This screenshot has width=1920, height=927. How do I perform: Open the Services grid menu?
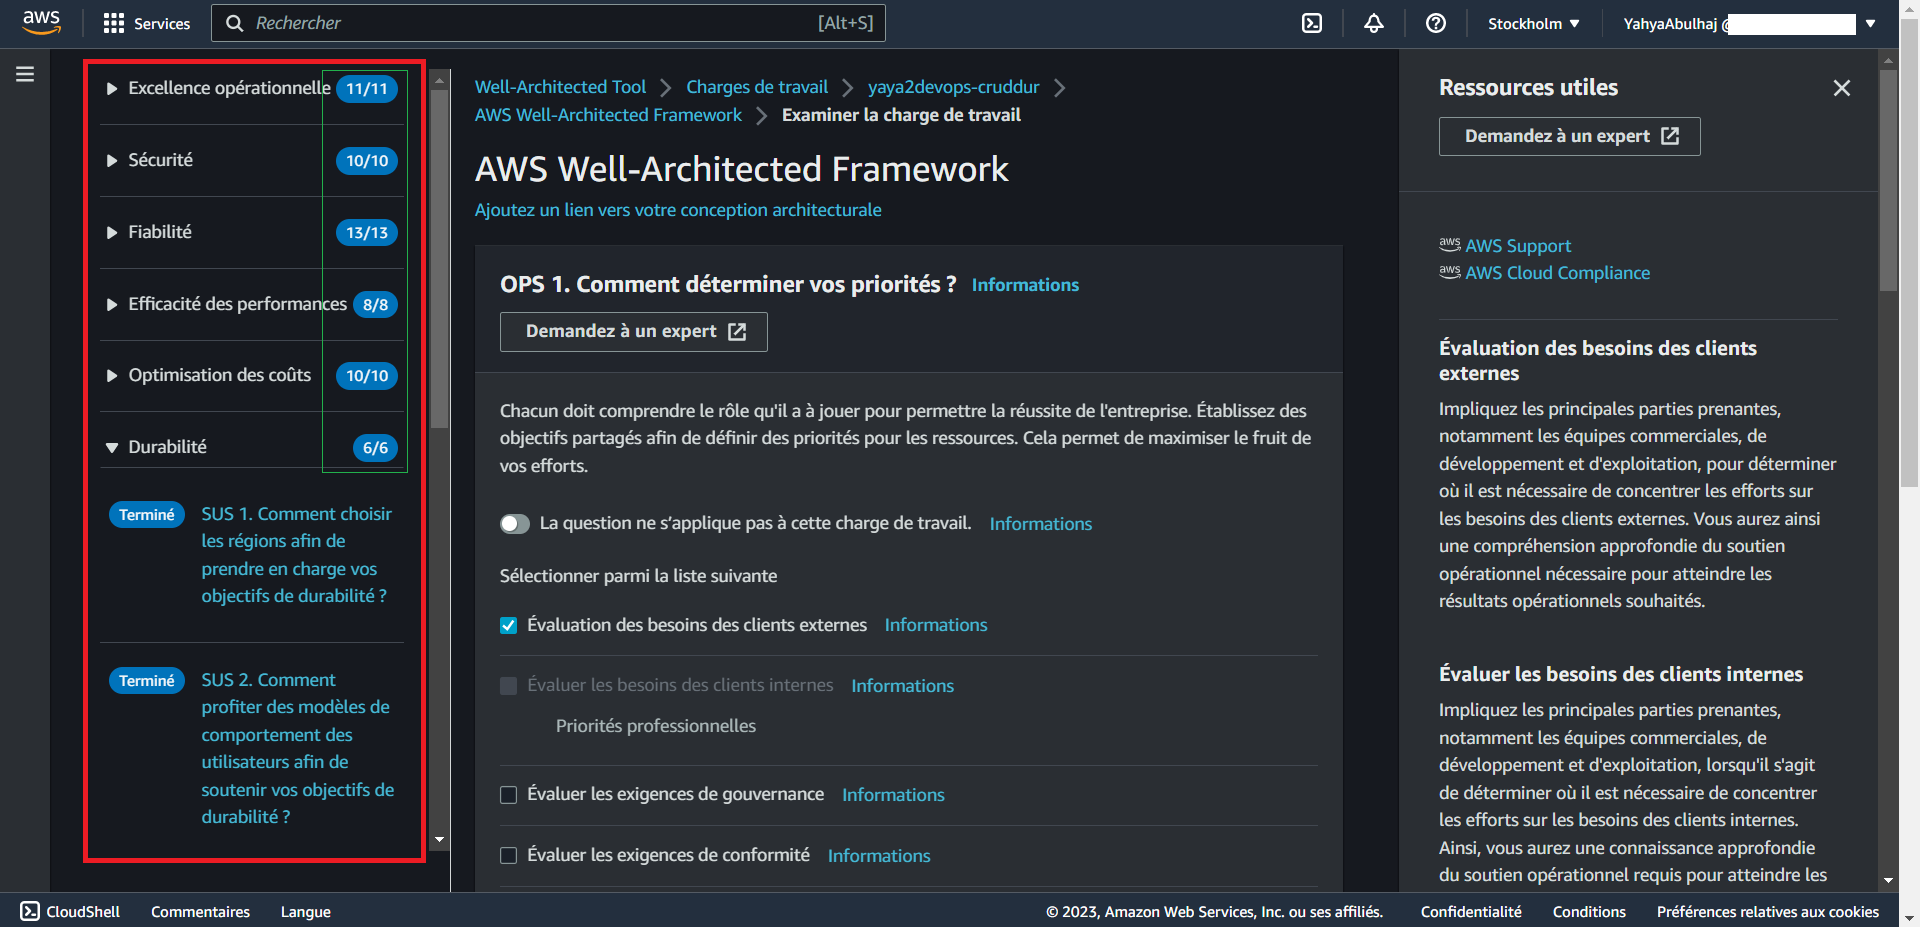114,23
